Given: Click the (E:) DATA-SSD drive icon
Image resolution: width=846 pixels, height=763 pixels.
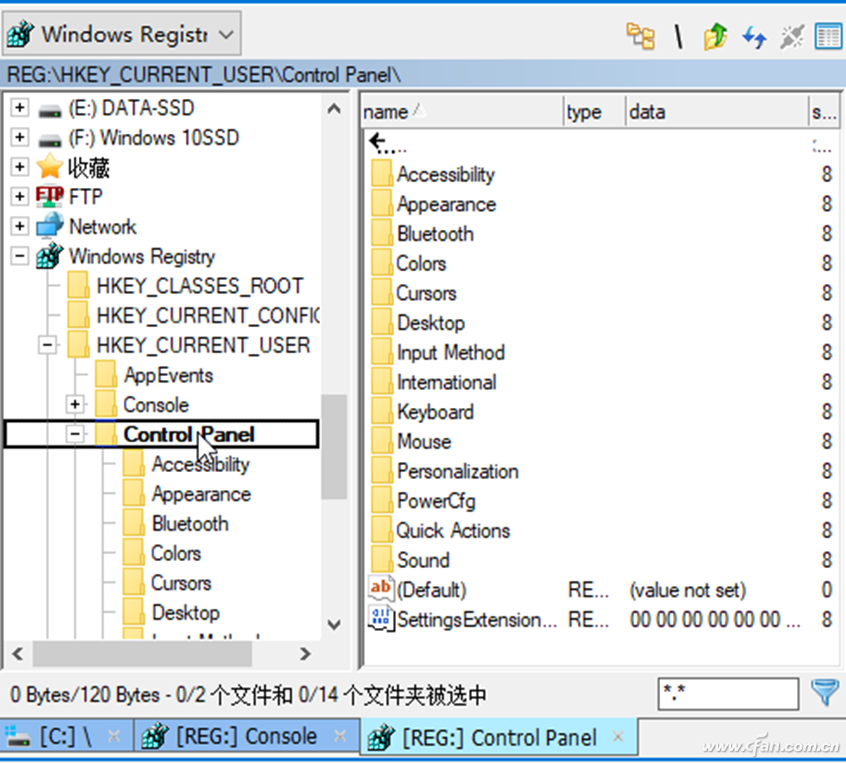Looking at the screenshot, I should (x=50, y=111).
